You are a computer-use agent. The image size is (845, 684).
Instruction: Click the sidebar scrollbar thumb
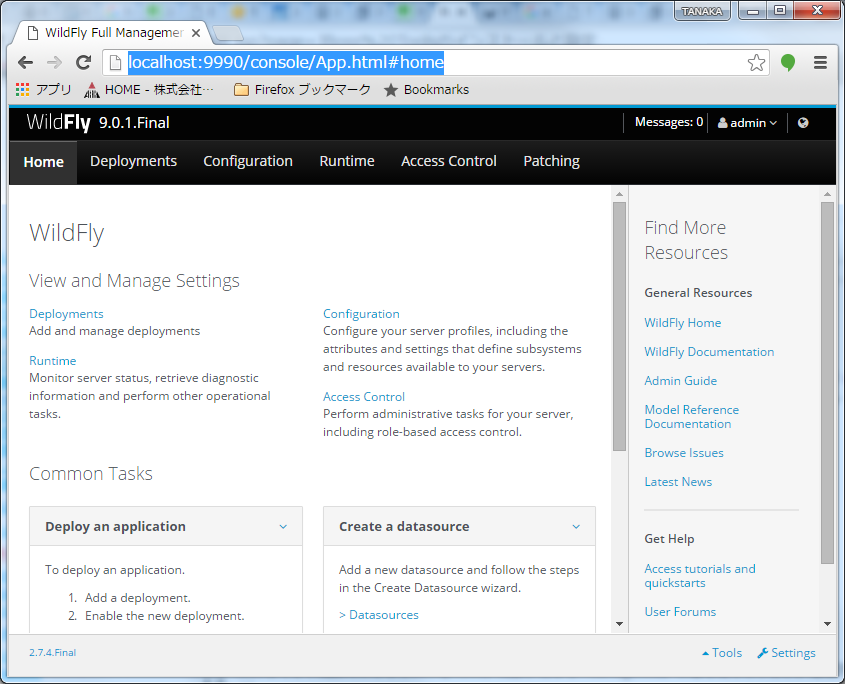827,383
